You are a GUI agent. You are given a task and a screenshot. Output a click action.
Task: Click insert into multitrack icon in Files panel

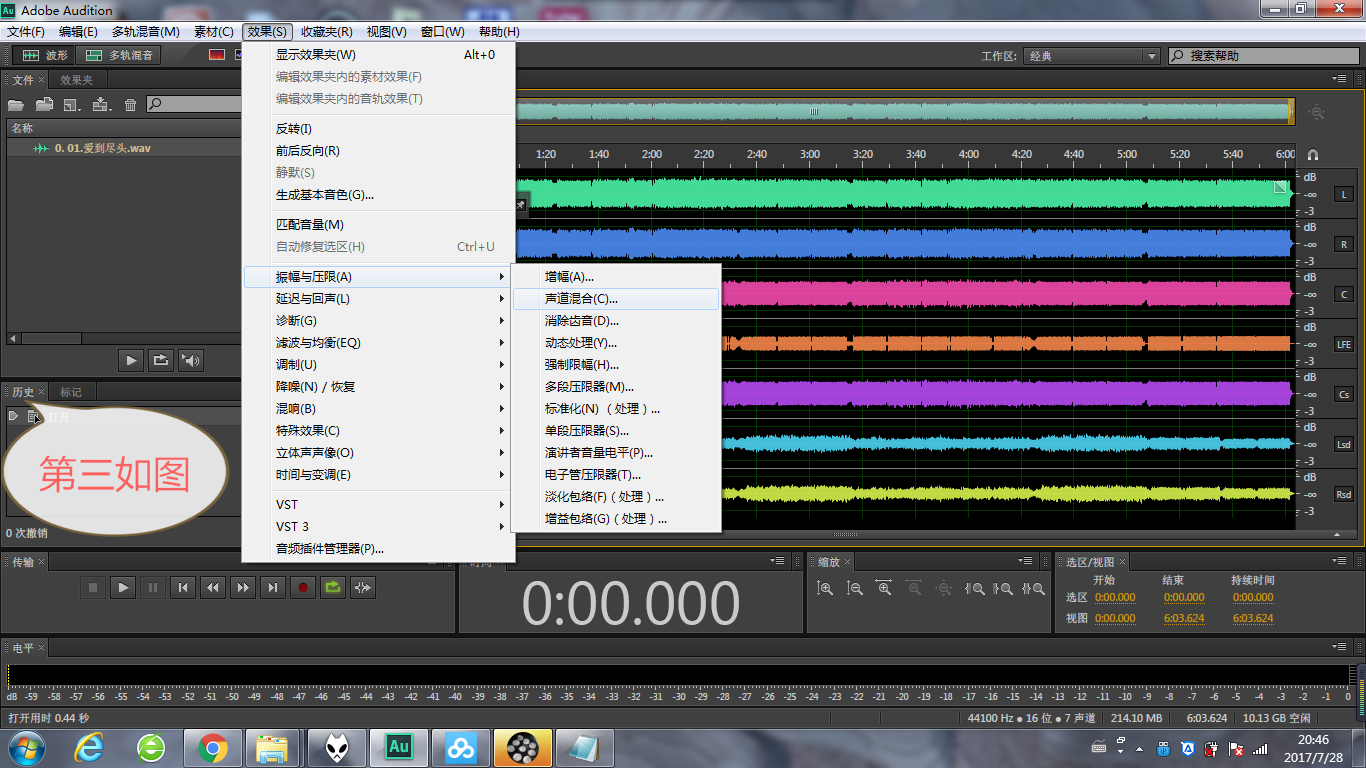click(101, 104)
